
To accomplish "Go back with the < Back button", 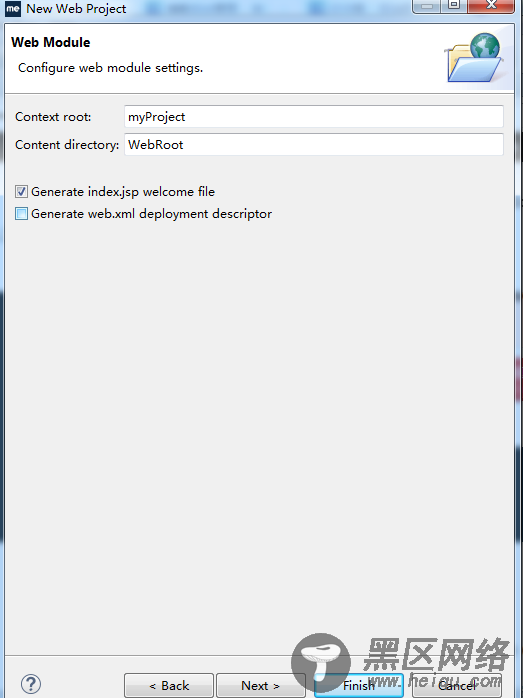I will point(169,686).
